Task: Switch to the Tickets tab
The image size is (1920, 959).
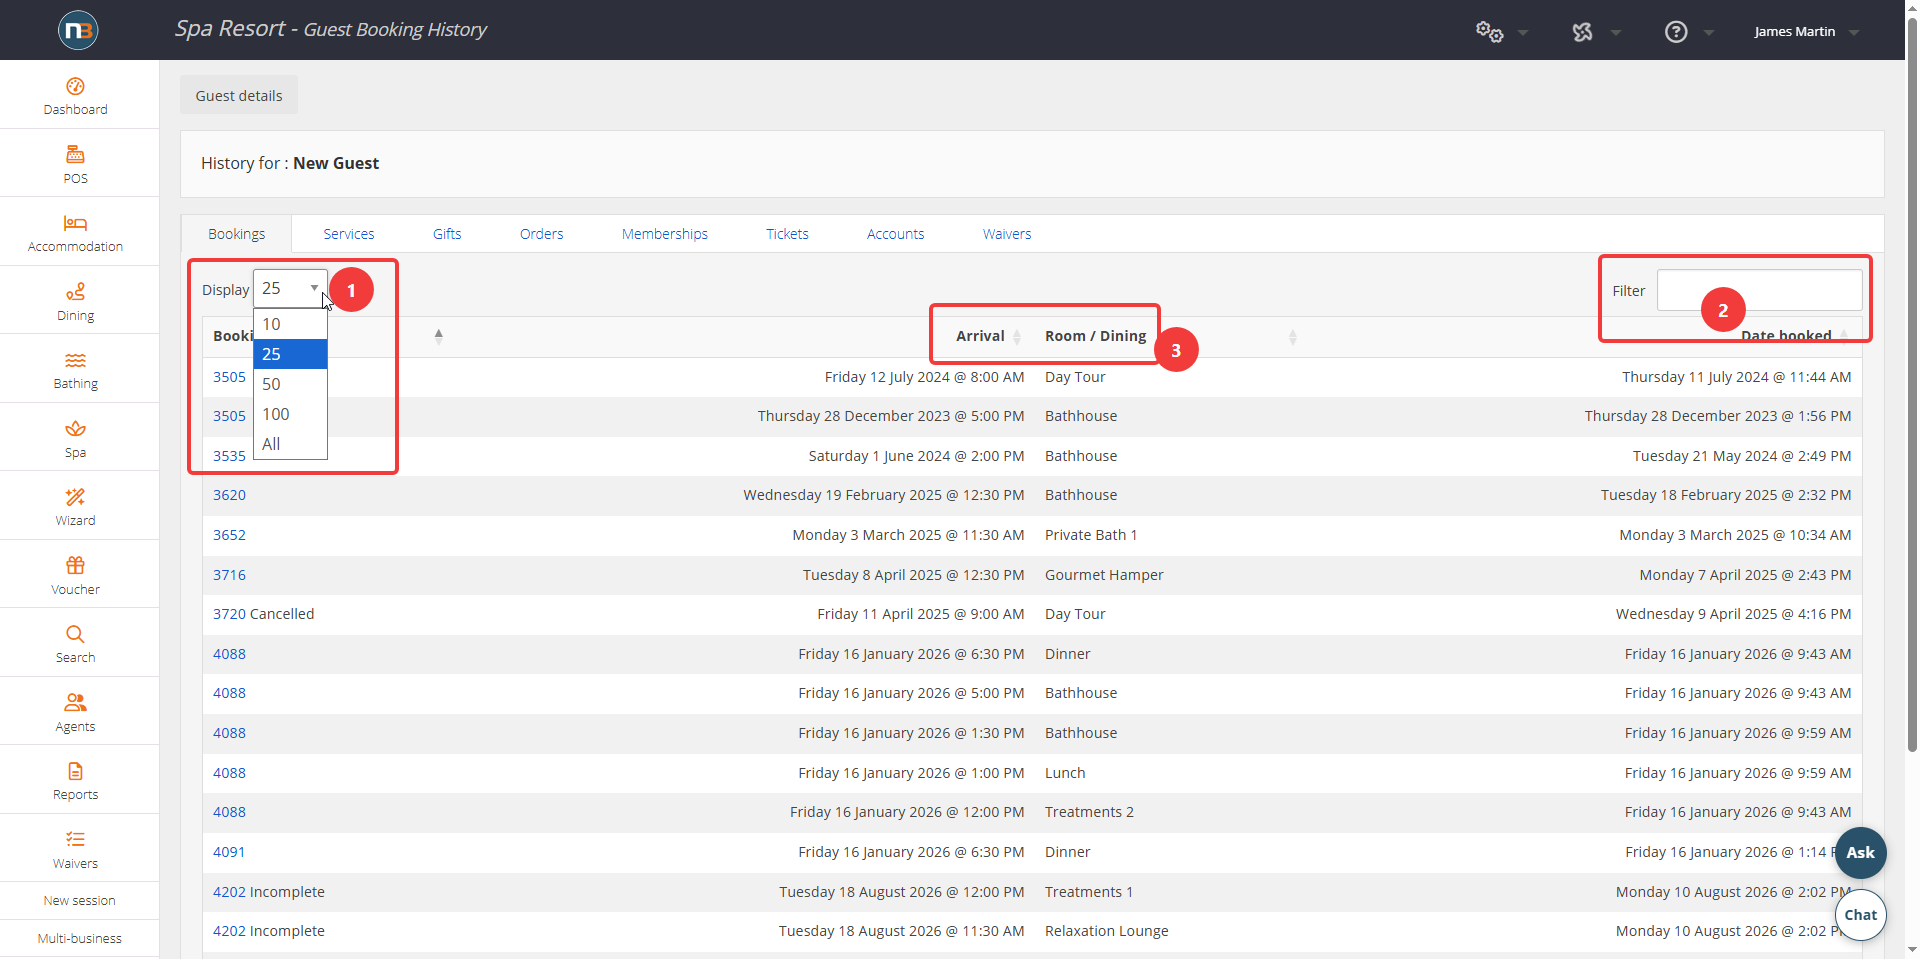Action: point(787,234)
